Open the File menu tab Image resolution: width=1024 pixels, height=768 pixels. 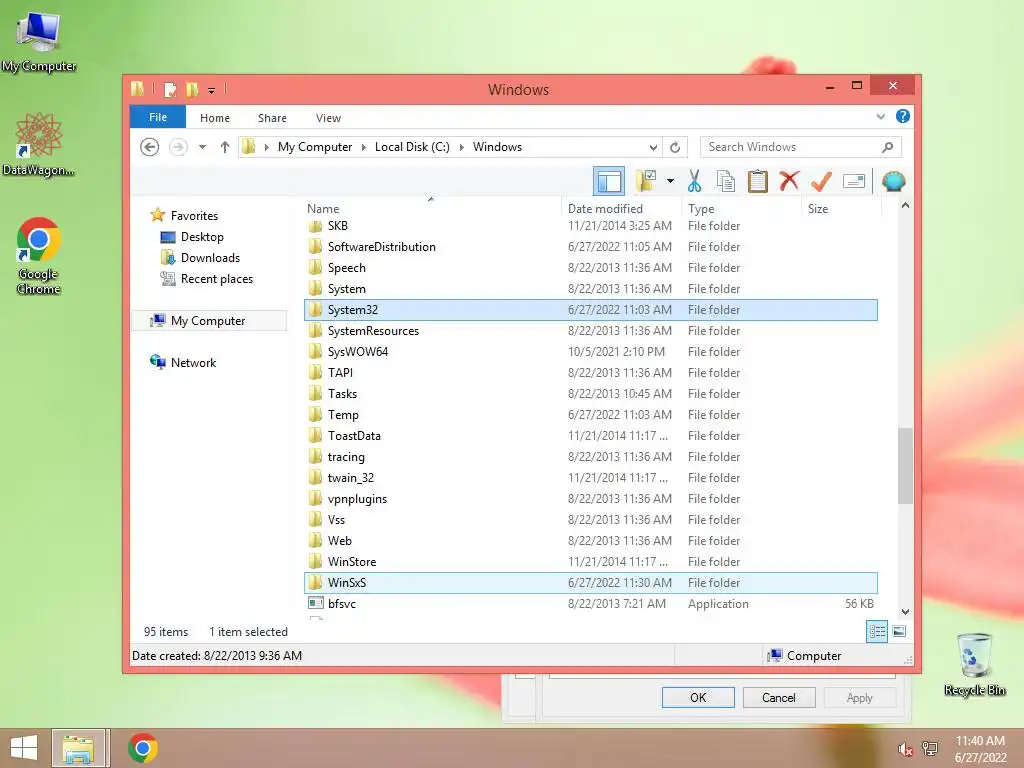click(158, 117)
